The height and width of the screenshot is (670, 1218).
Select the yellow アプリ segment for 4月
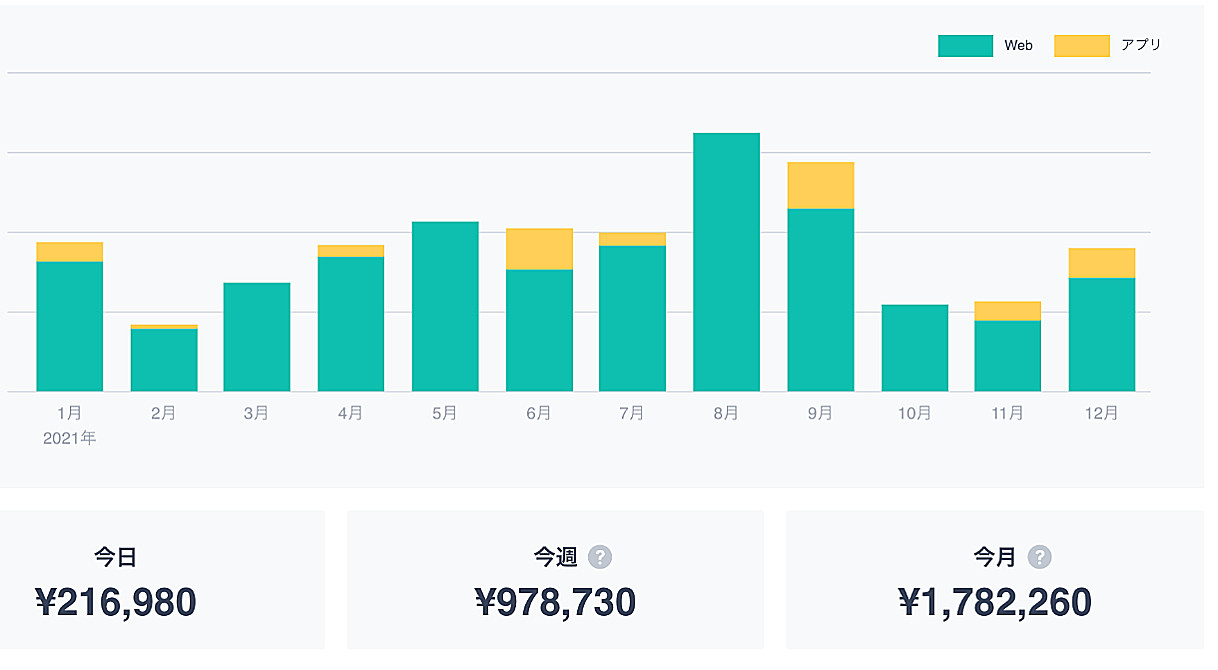click(x=351, y=251)
